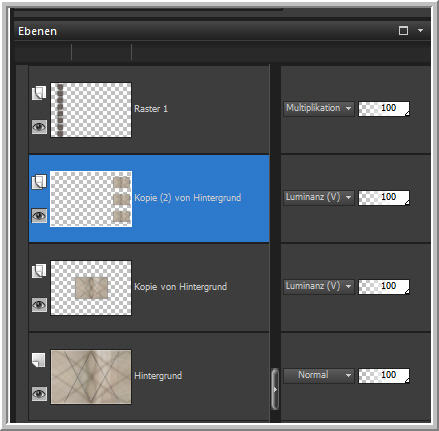The image size is (439, 431).
Task: Click the Hintergrund layer opacity field
Action: pos(384,376)
